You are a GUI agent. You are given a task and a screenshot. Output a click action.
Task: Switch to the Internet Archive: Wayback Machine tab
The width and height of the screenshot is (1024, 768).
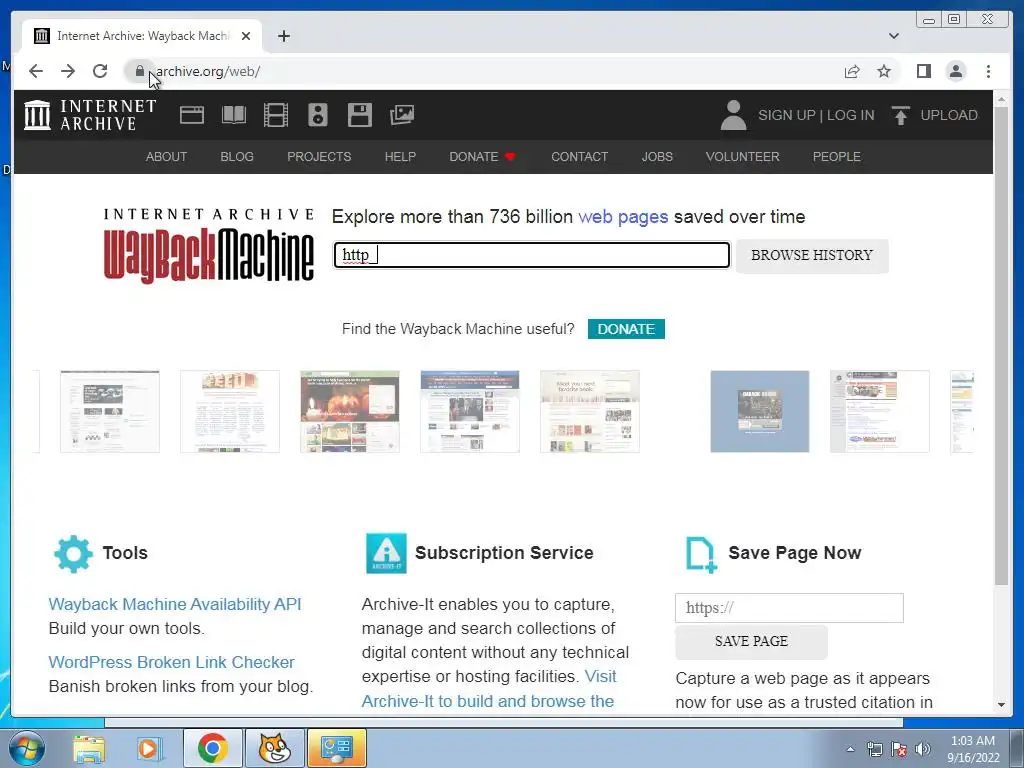142,36
